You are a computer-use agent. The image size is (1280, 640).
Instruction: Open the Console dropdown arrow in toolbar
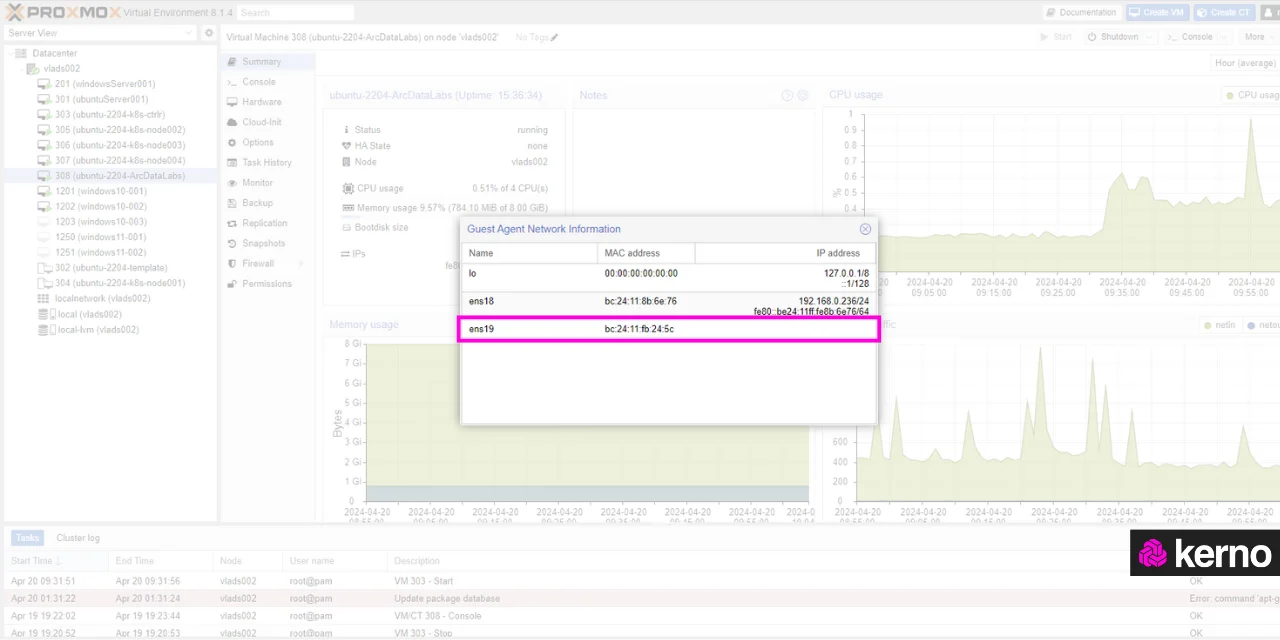tap(1225, 37)
